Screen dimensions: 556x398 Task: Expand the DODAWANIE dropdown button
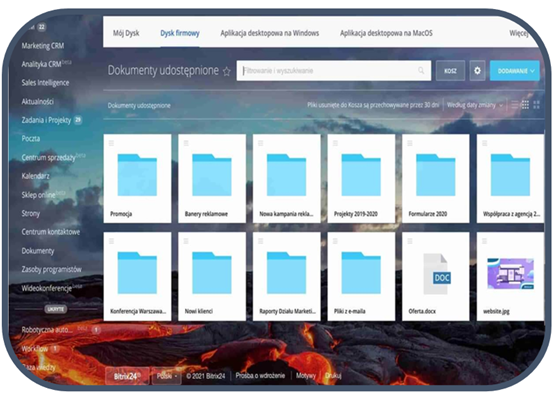point(515,71)
